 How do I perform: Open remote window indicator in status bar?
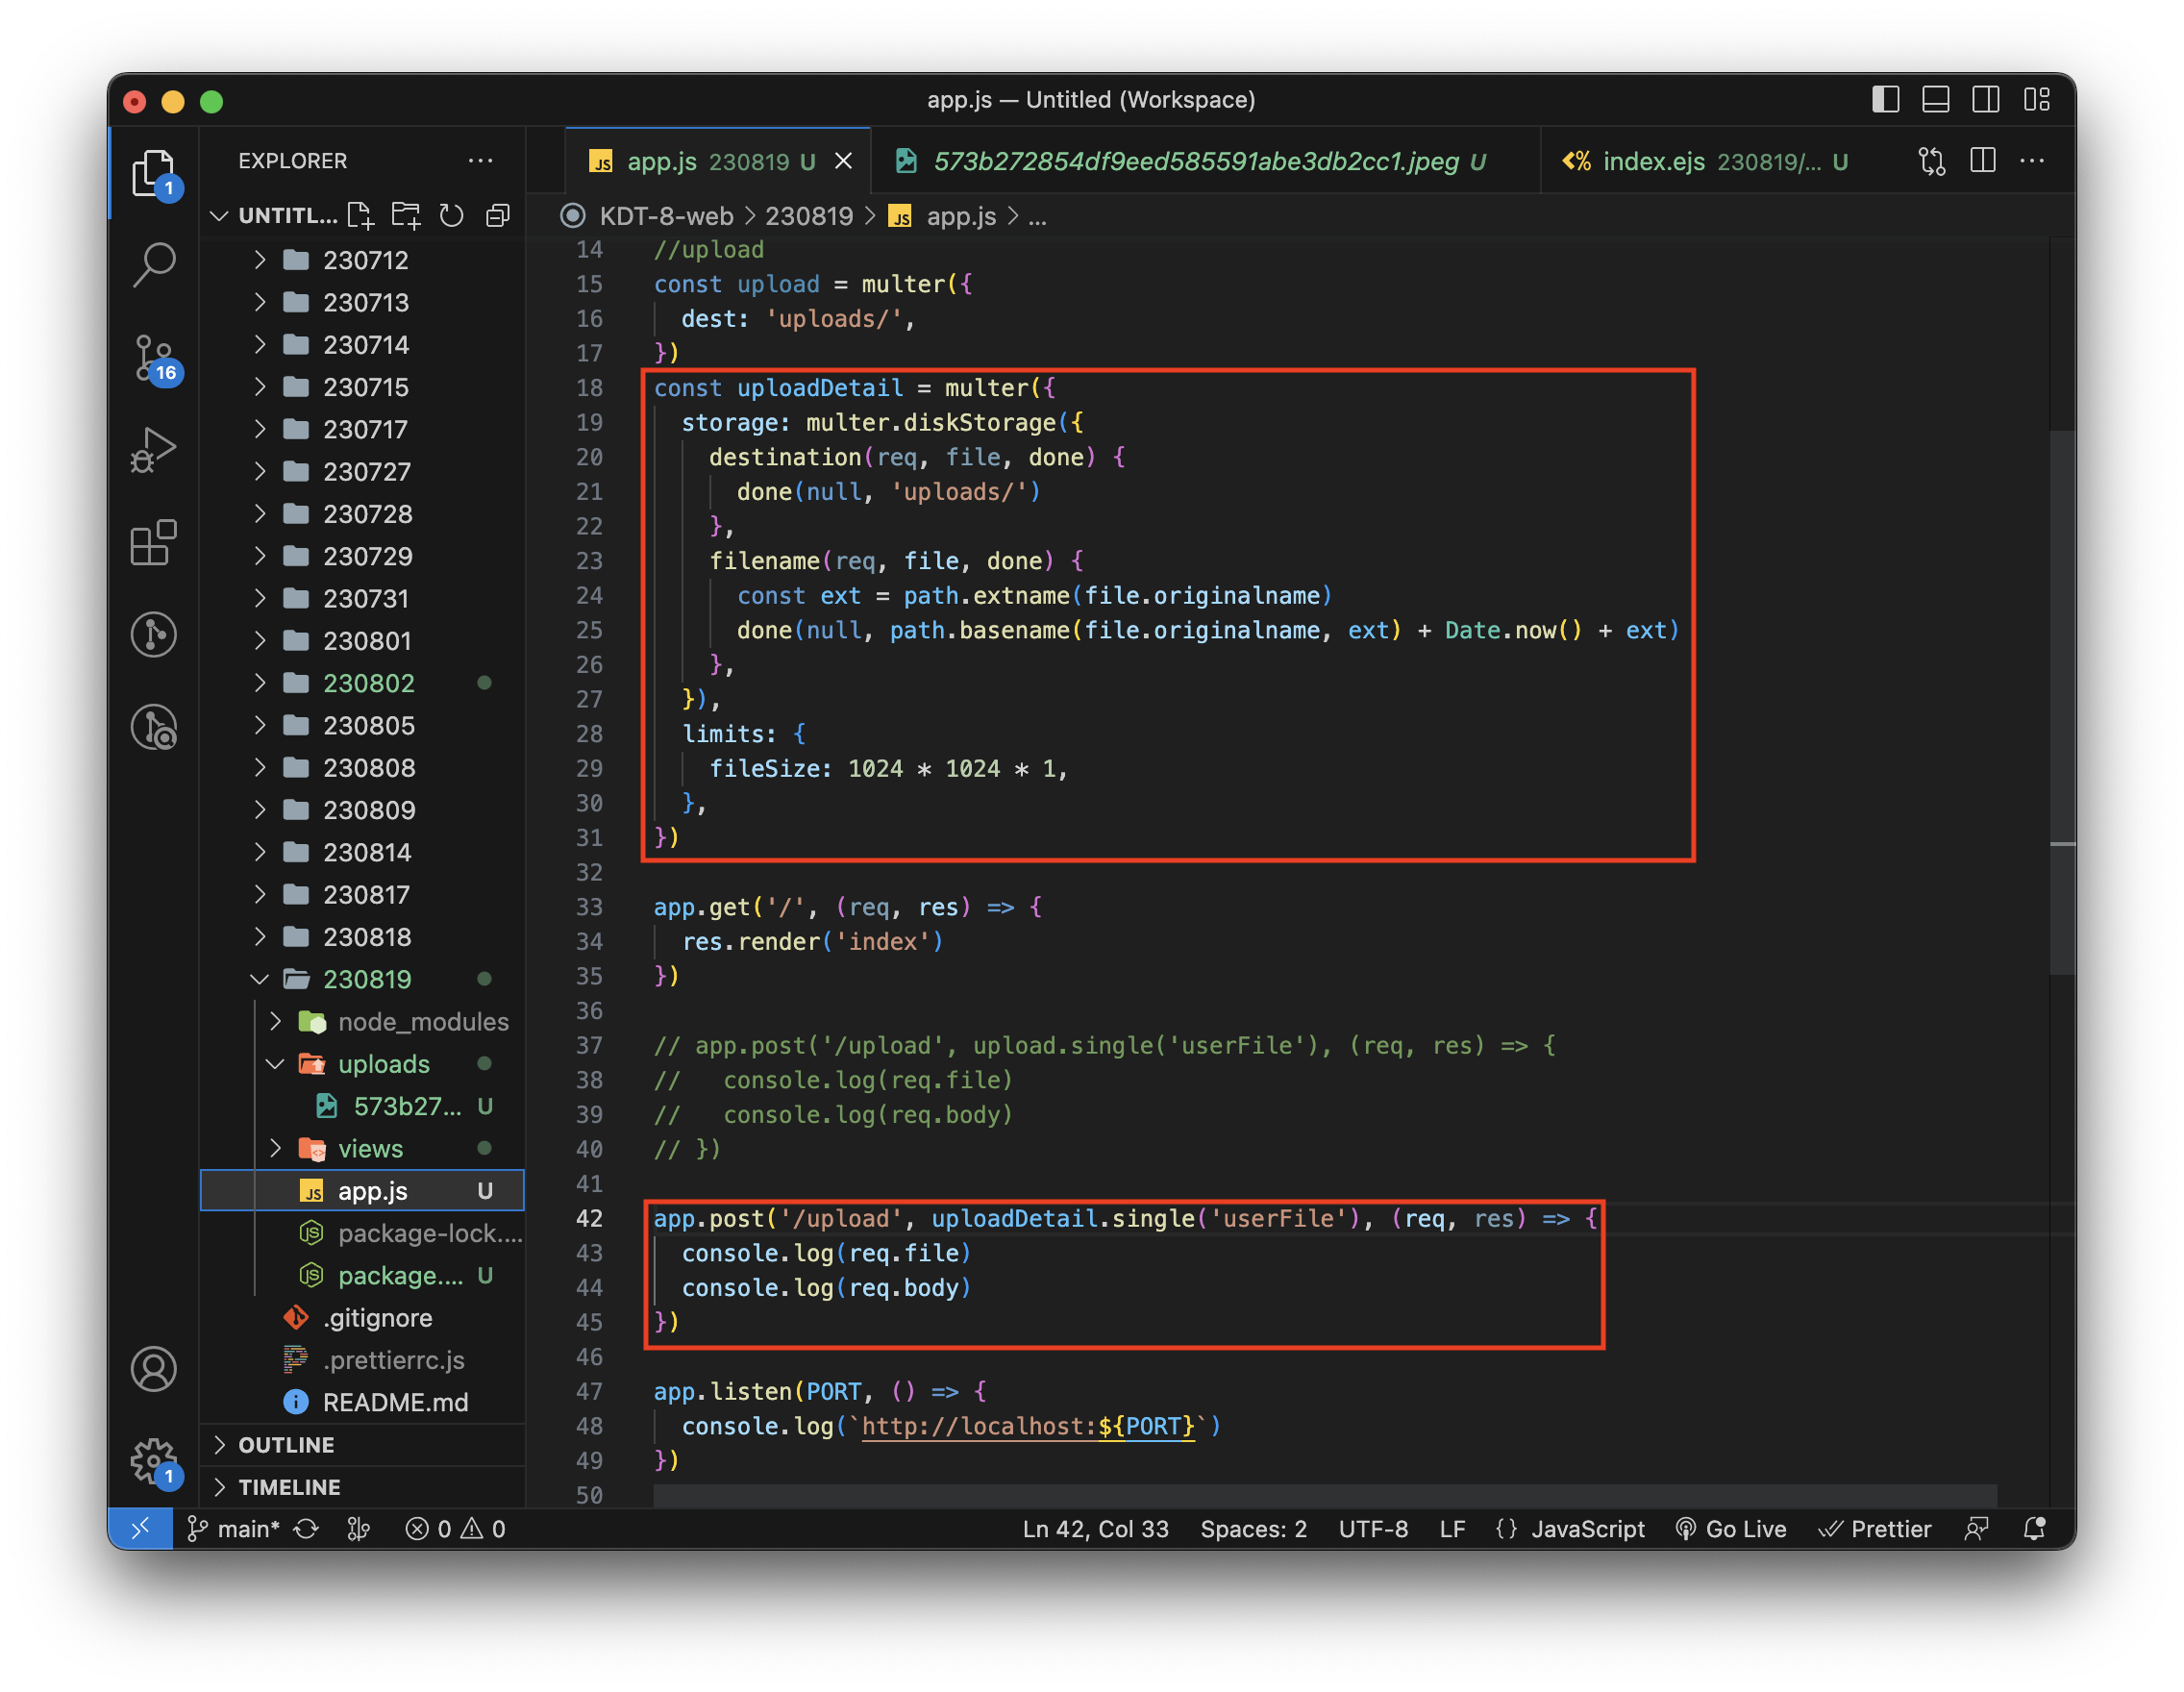coord(140,1528)
